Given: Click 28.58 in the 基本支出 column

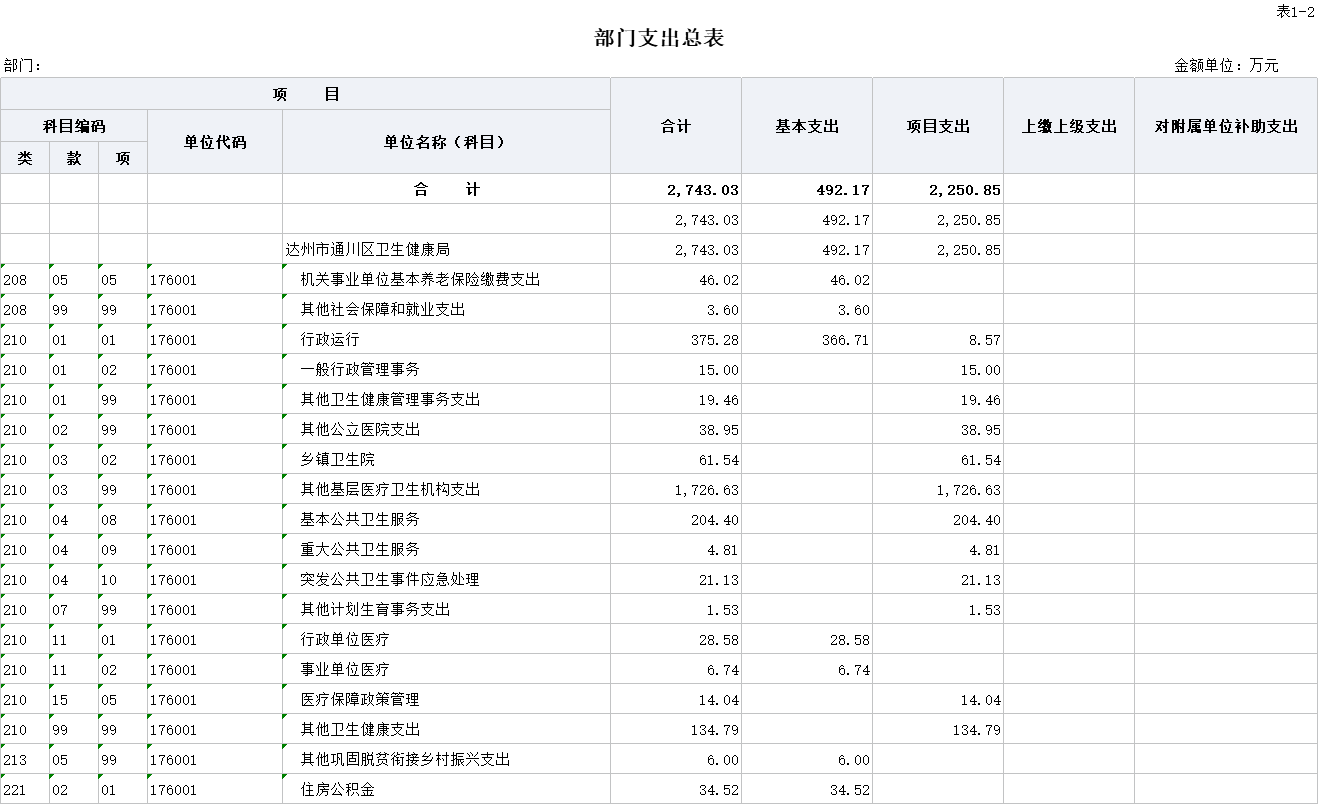Looking at the screenshot, I should tap(850, 640).
